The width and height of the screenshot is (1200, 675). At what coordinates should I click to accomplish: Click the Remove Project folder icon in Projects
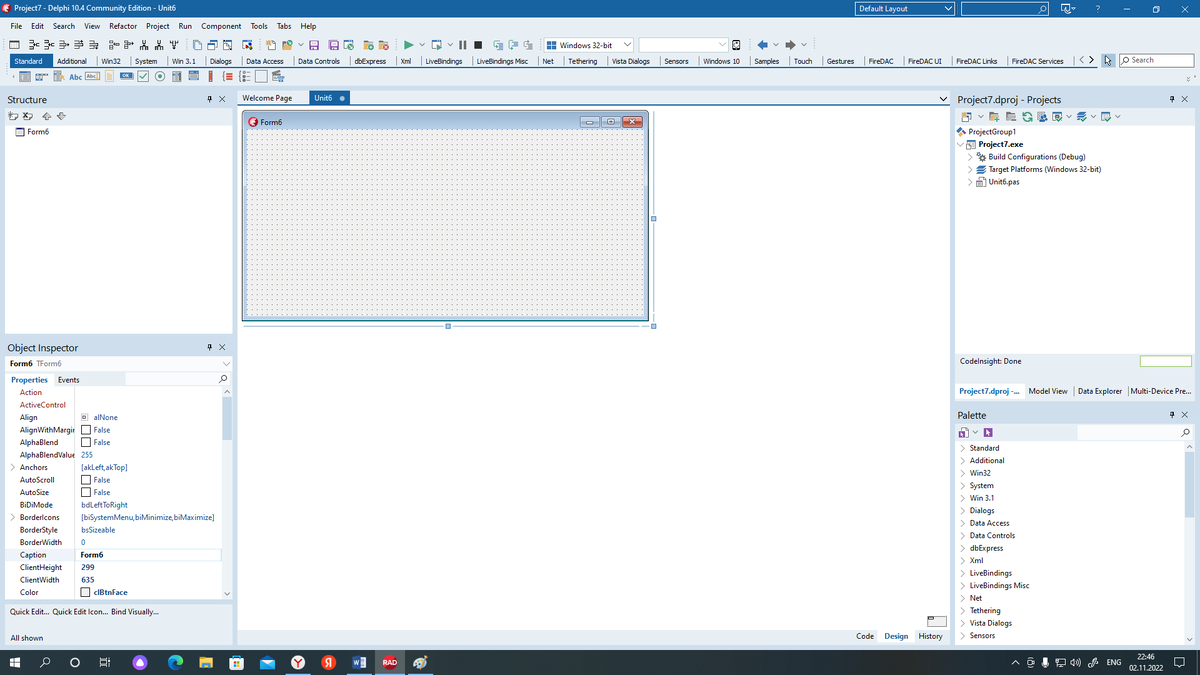click(x=1011, y=117)
